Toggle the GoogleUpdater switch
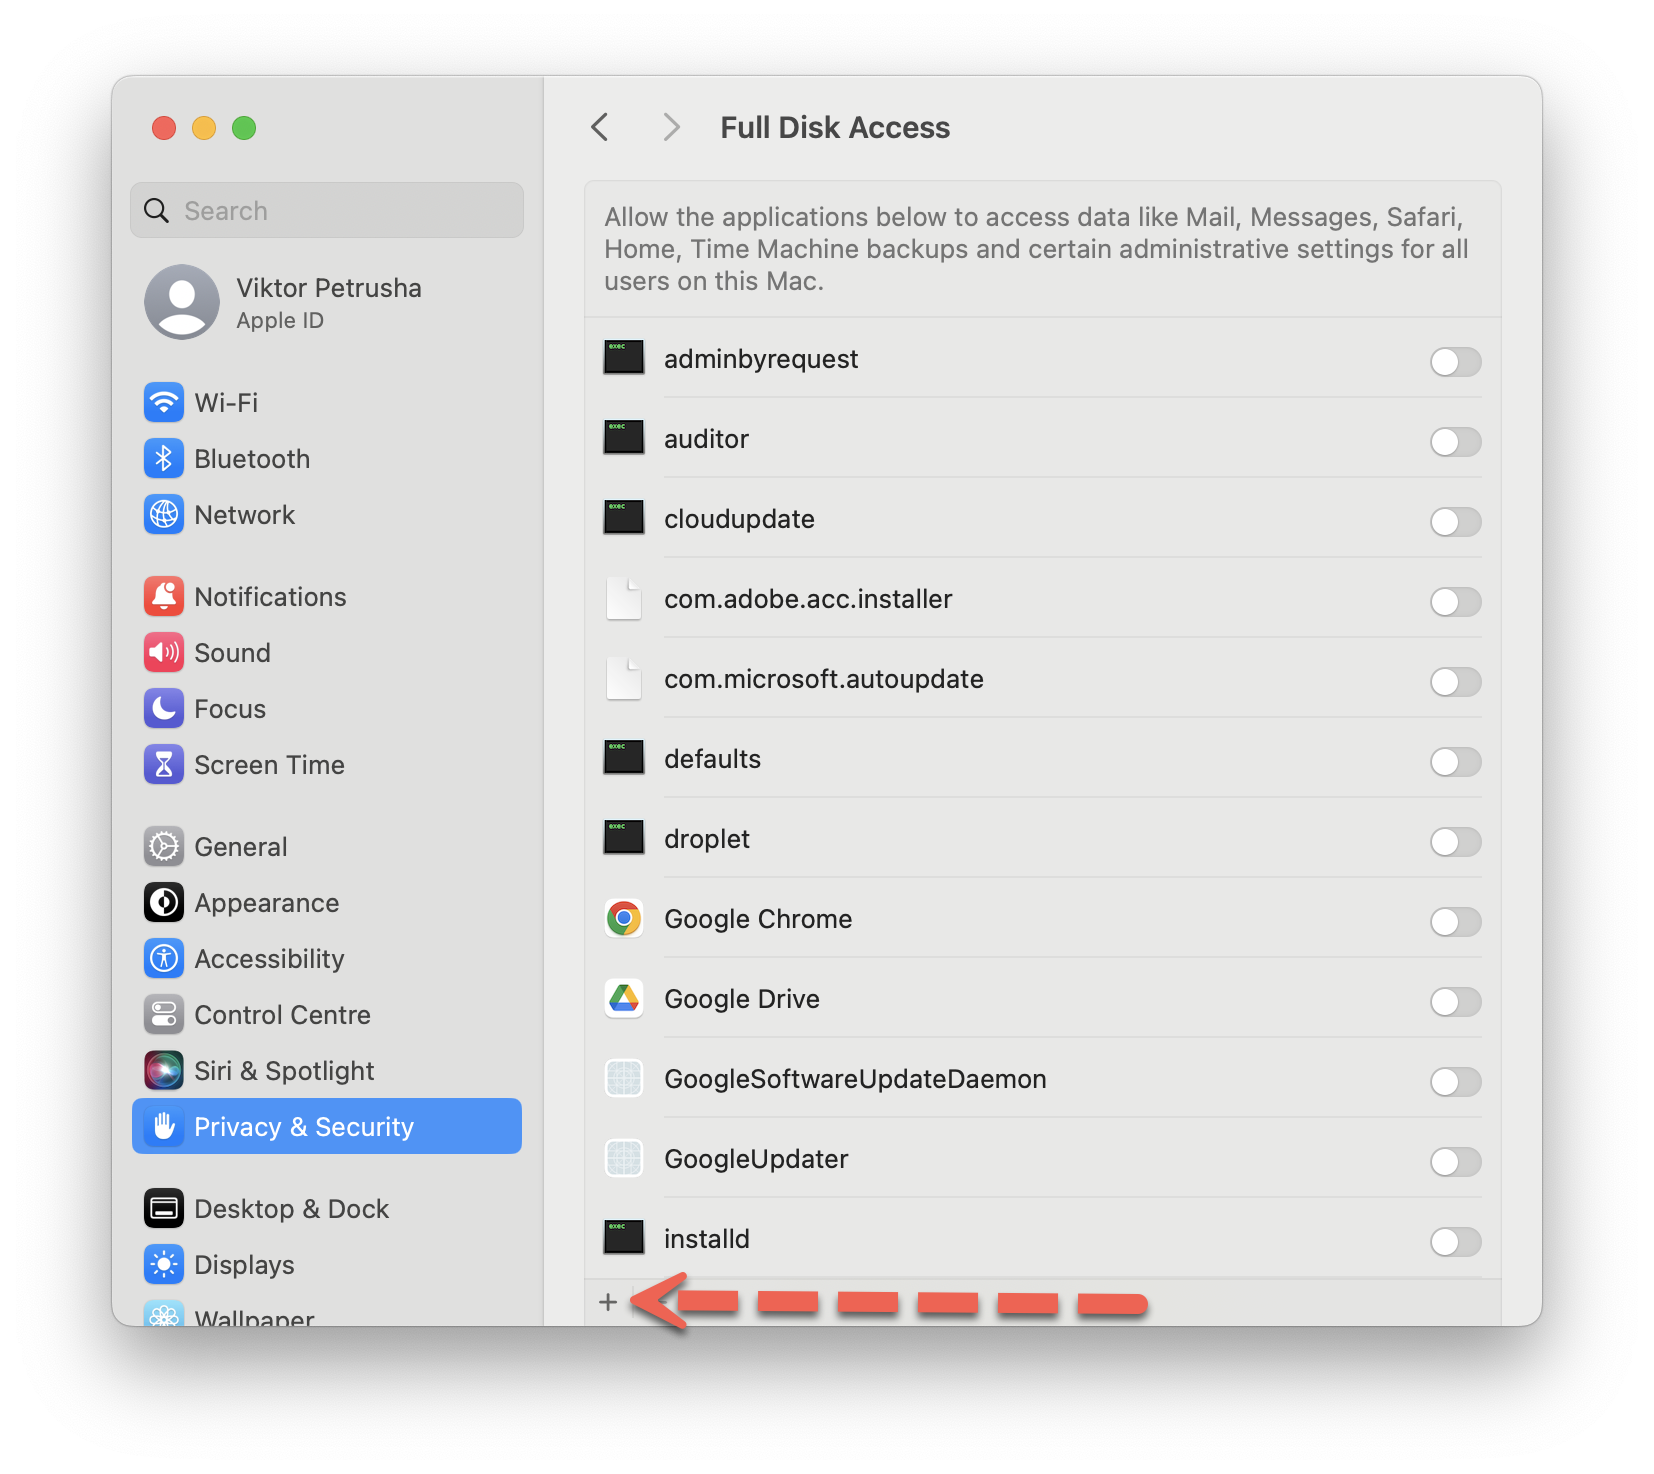Viewport: 1654px width, 1474px height. [x=1455, y=1162]
